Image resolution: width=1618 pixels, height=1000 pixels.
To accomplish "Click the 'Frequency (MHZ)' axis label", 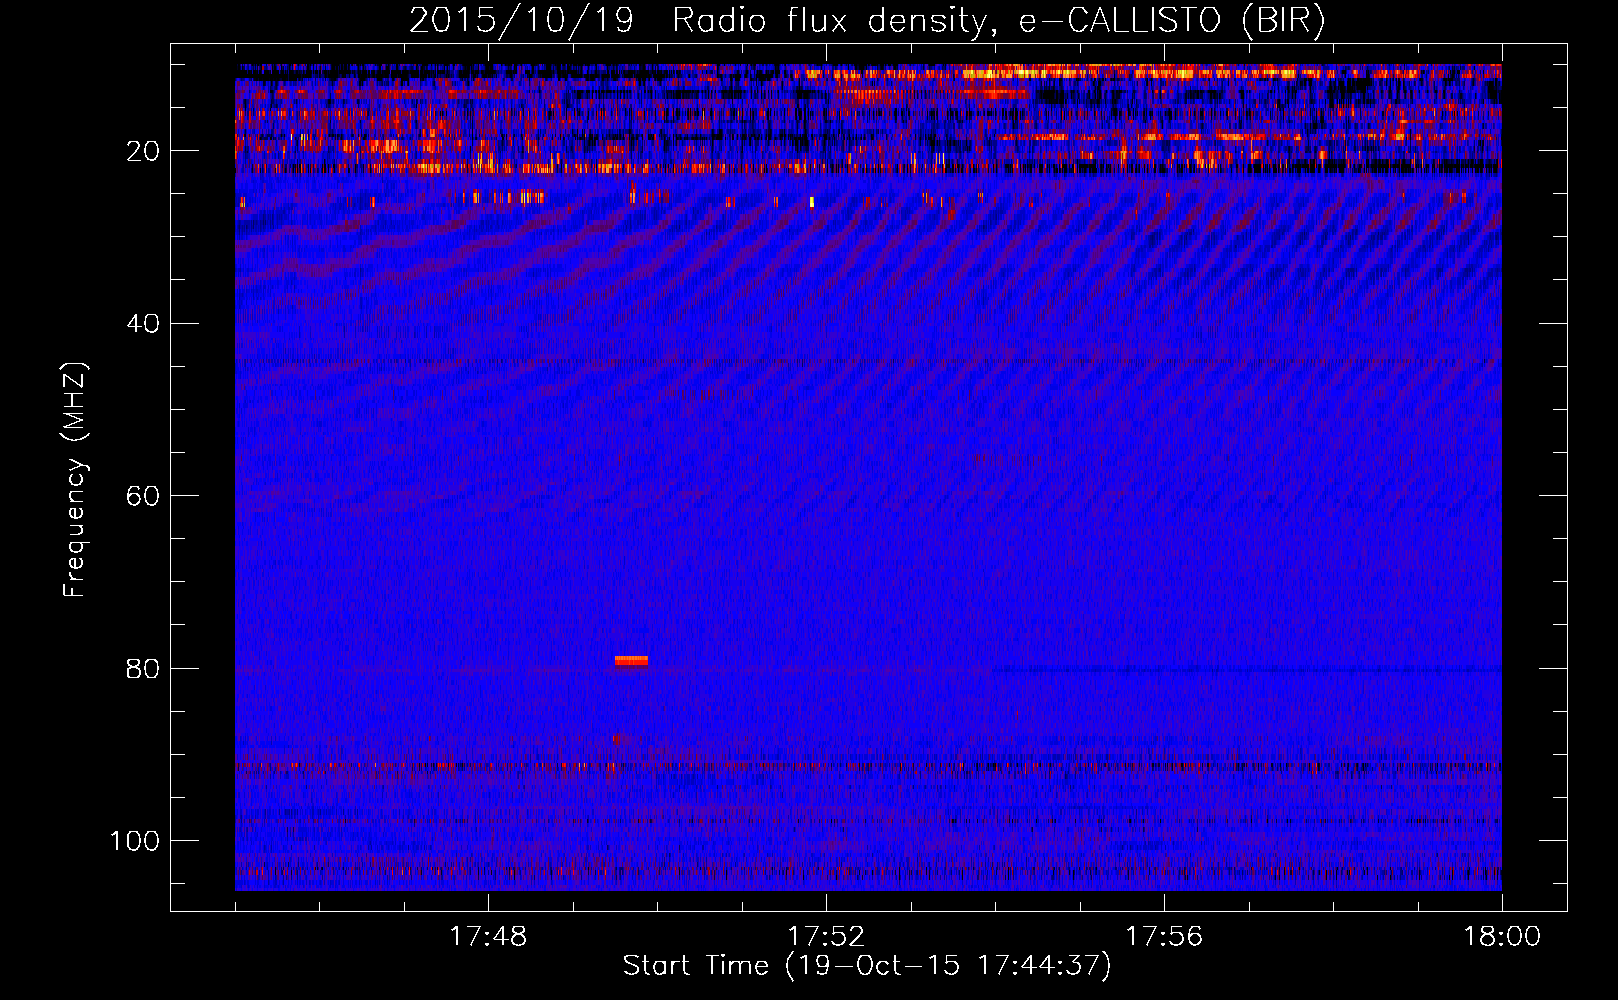I will (x=75, y=479).
